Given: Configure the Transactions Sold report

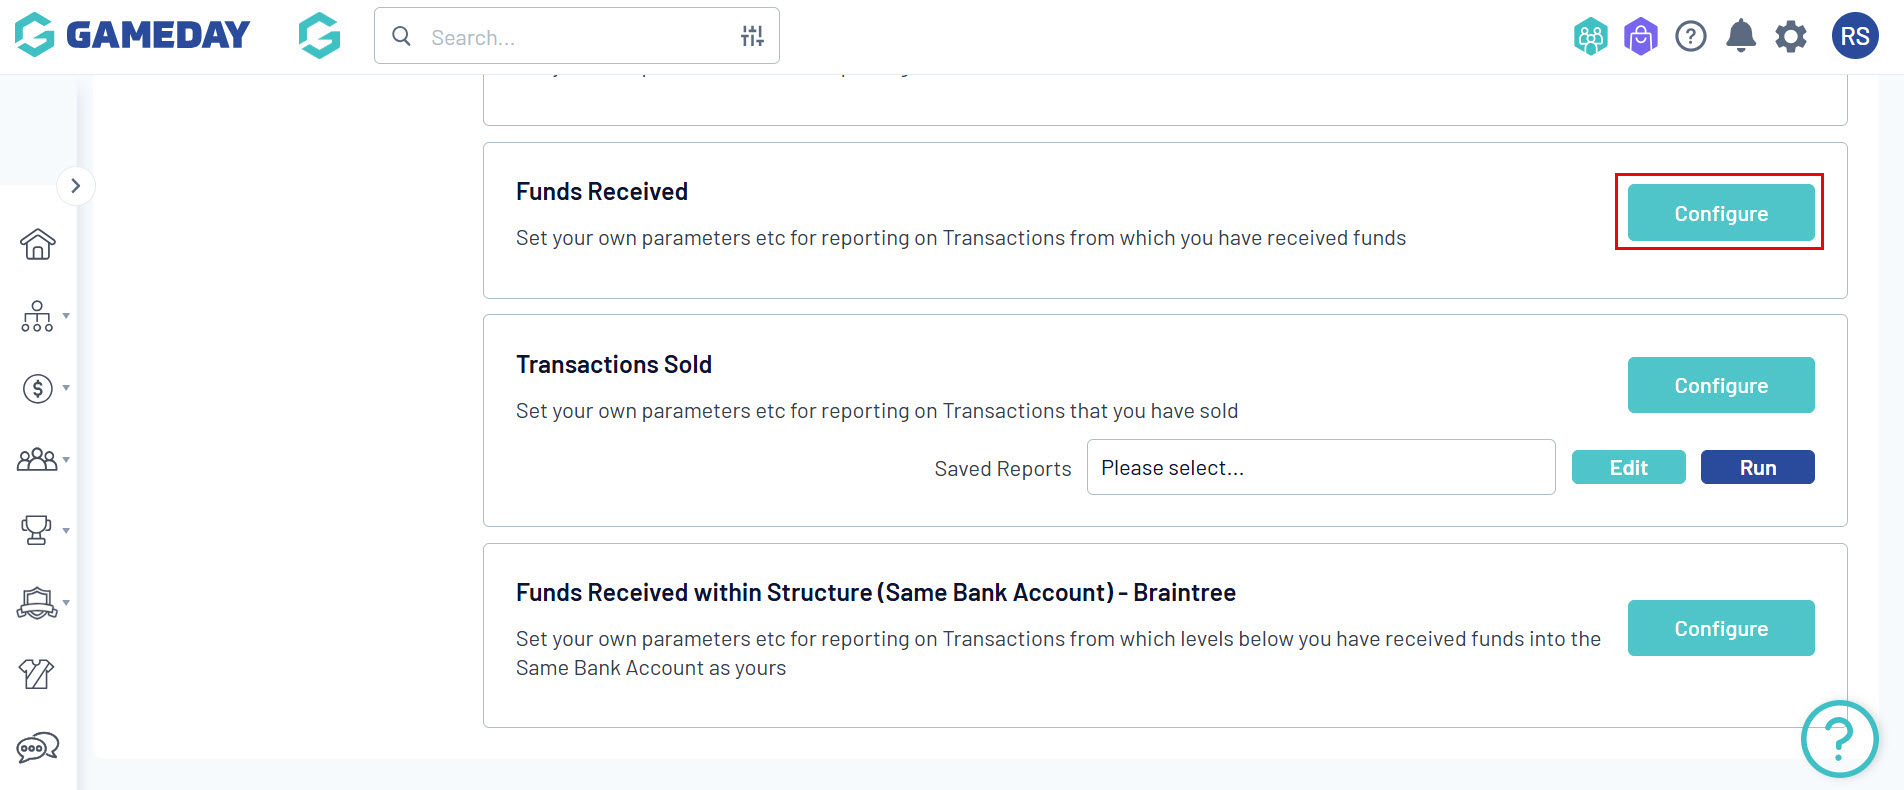Looking at the screenshot, I should tap(1720, 385).
